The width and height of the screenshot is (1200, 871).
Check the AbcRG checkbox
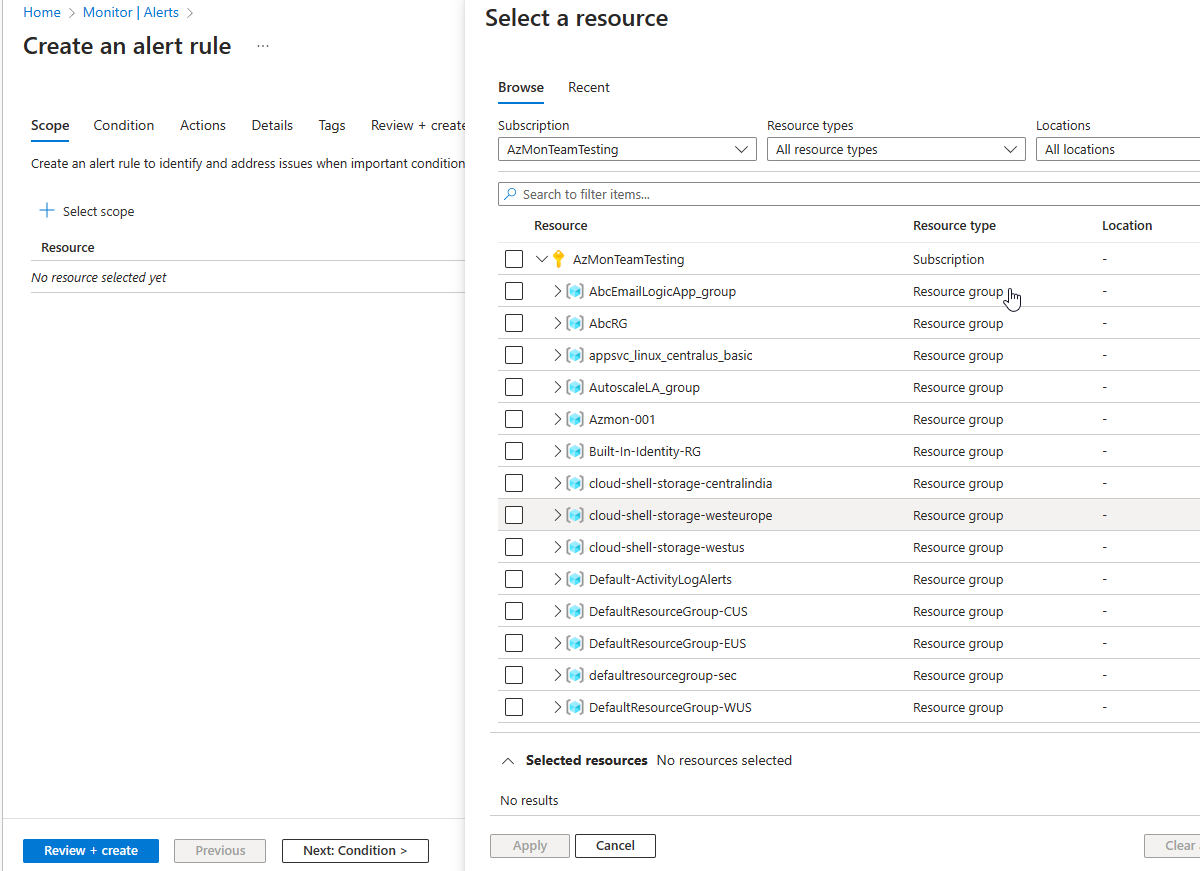point(514,323)
